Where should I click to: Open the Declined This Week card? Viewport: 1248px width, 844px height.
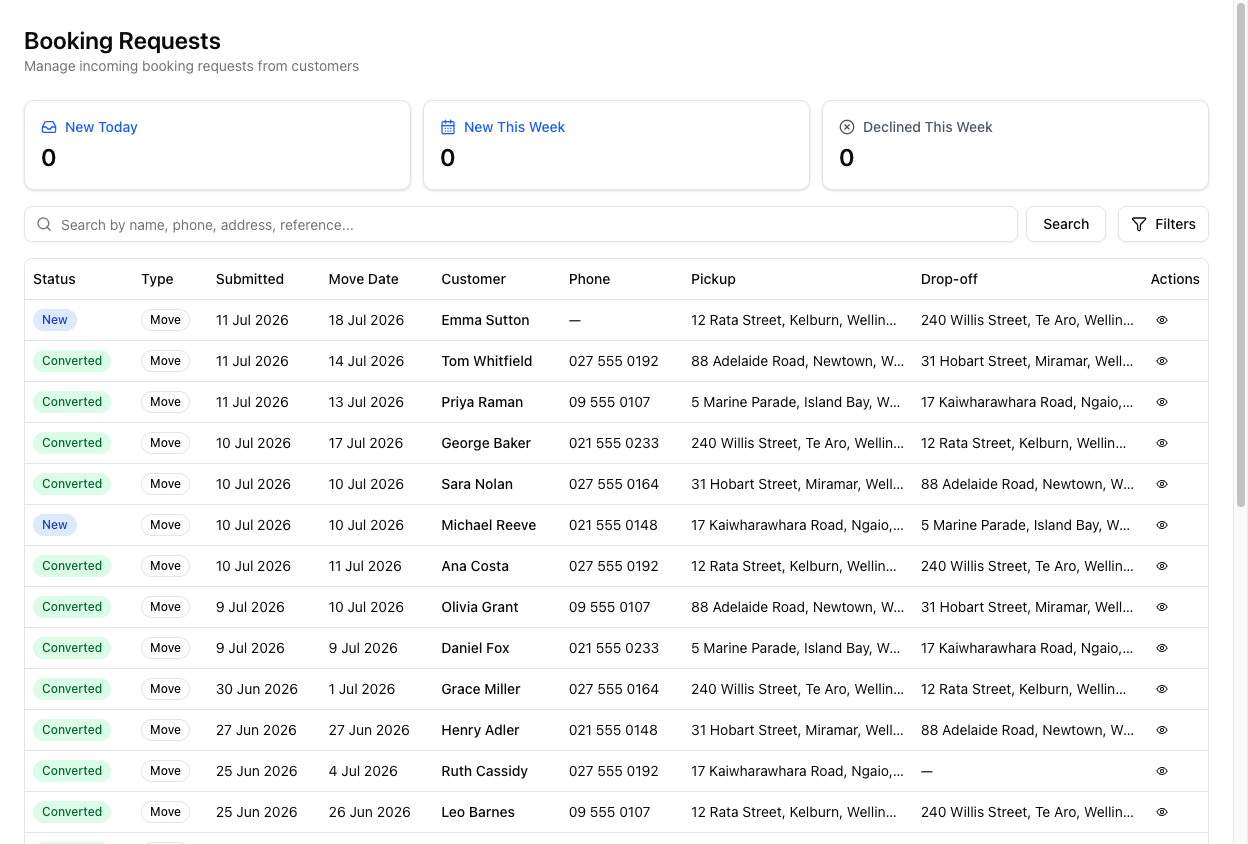(x=1015, y=145)
